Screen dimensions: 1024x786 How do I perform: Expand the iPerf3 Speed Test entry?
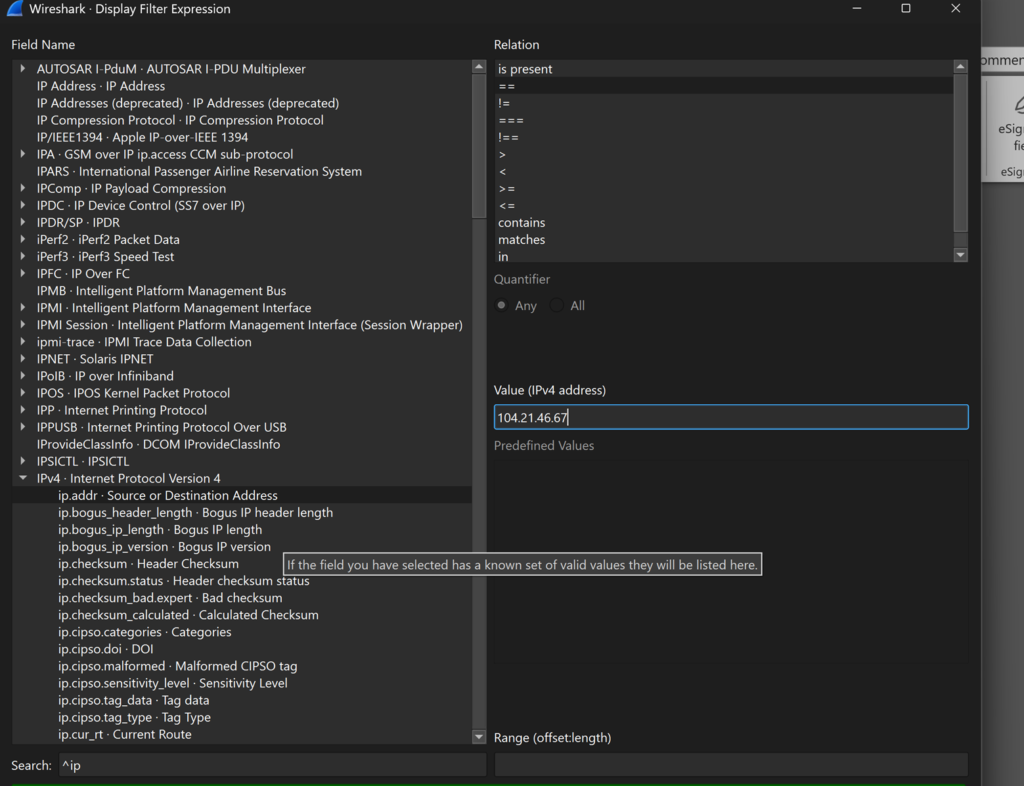pyautogui.click(x=23, y=257)
